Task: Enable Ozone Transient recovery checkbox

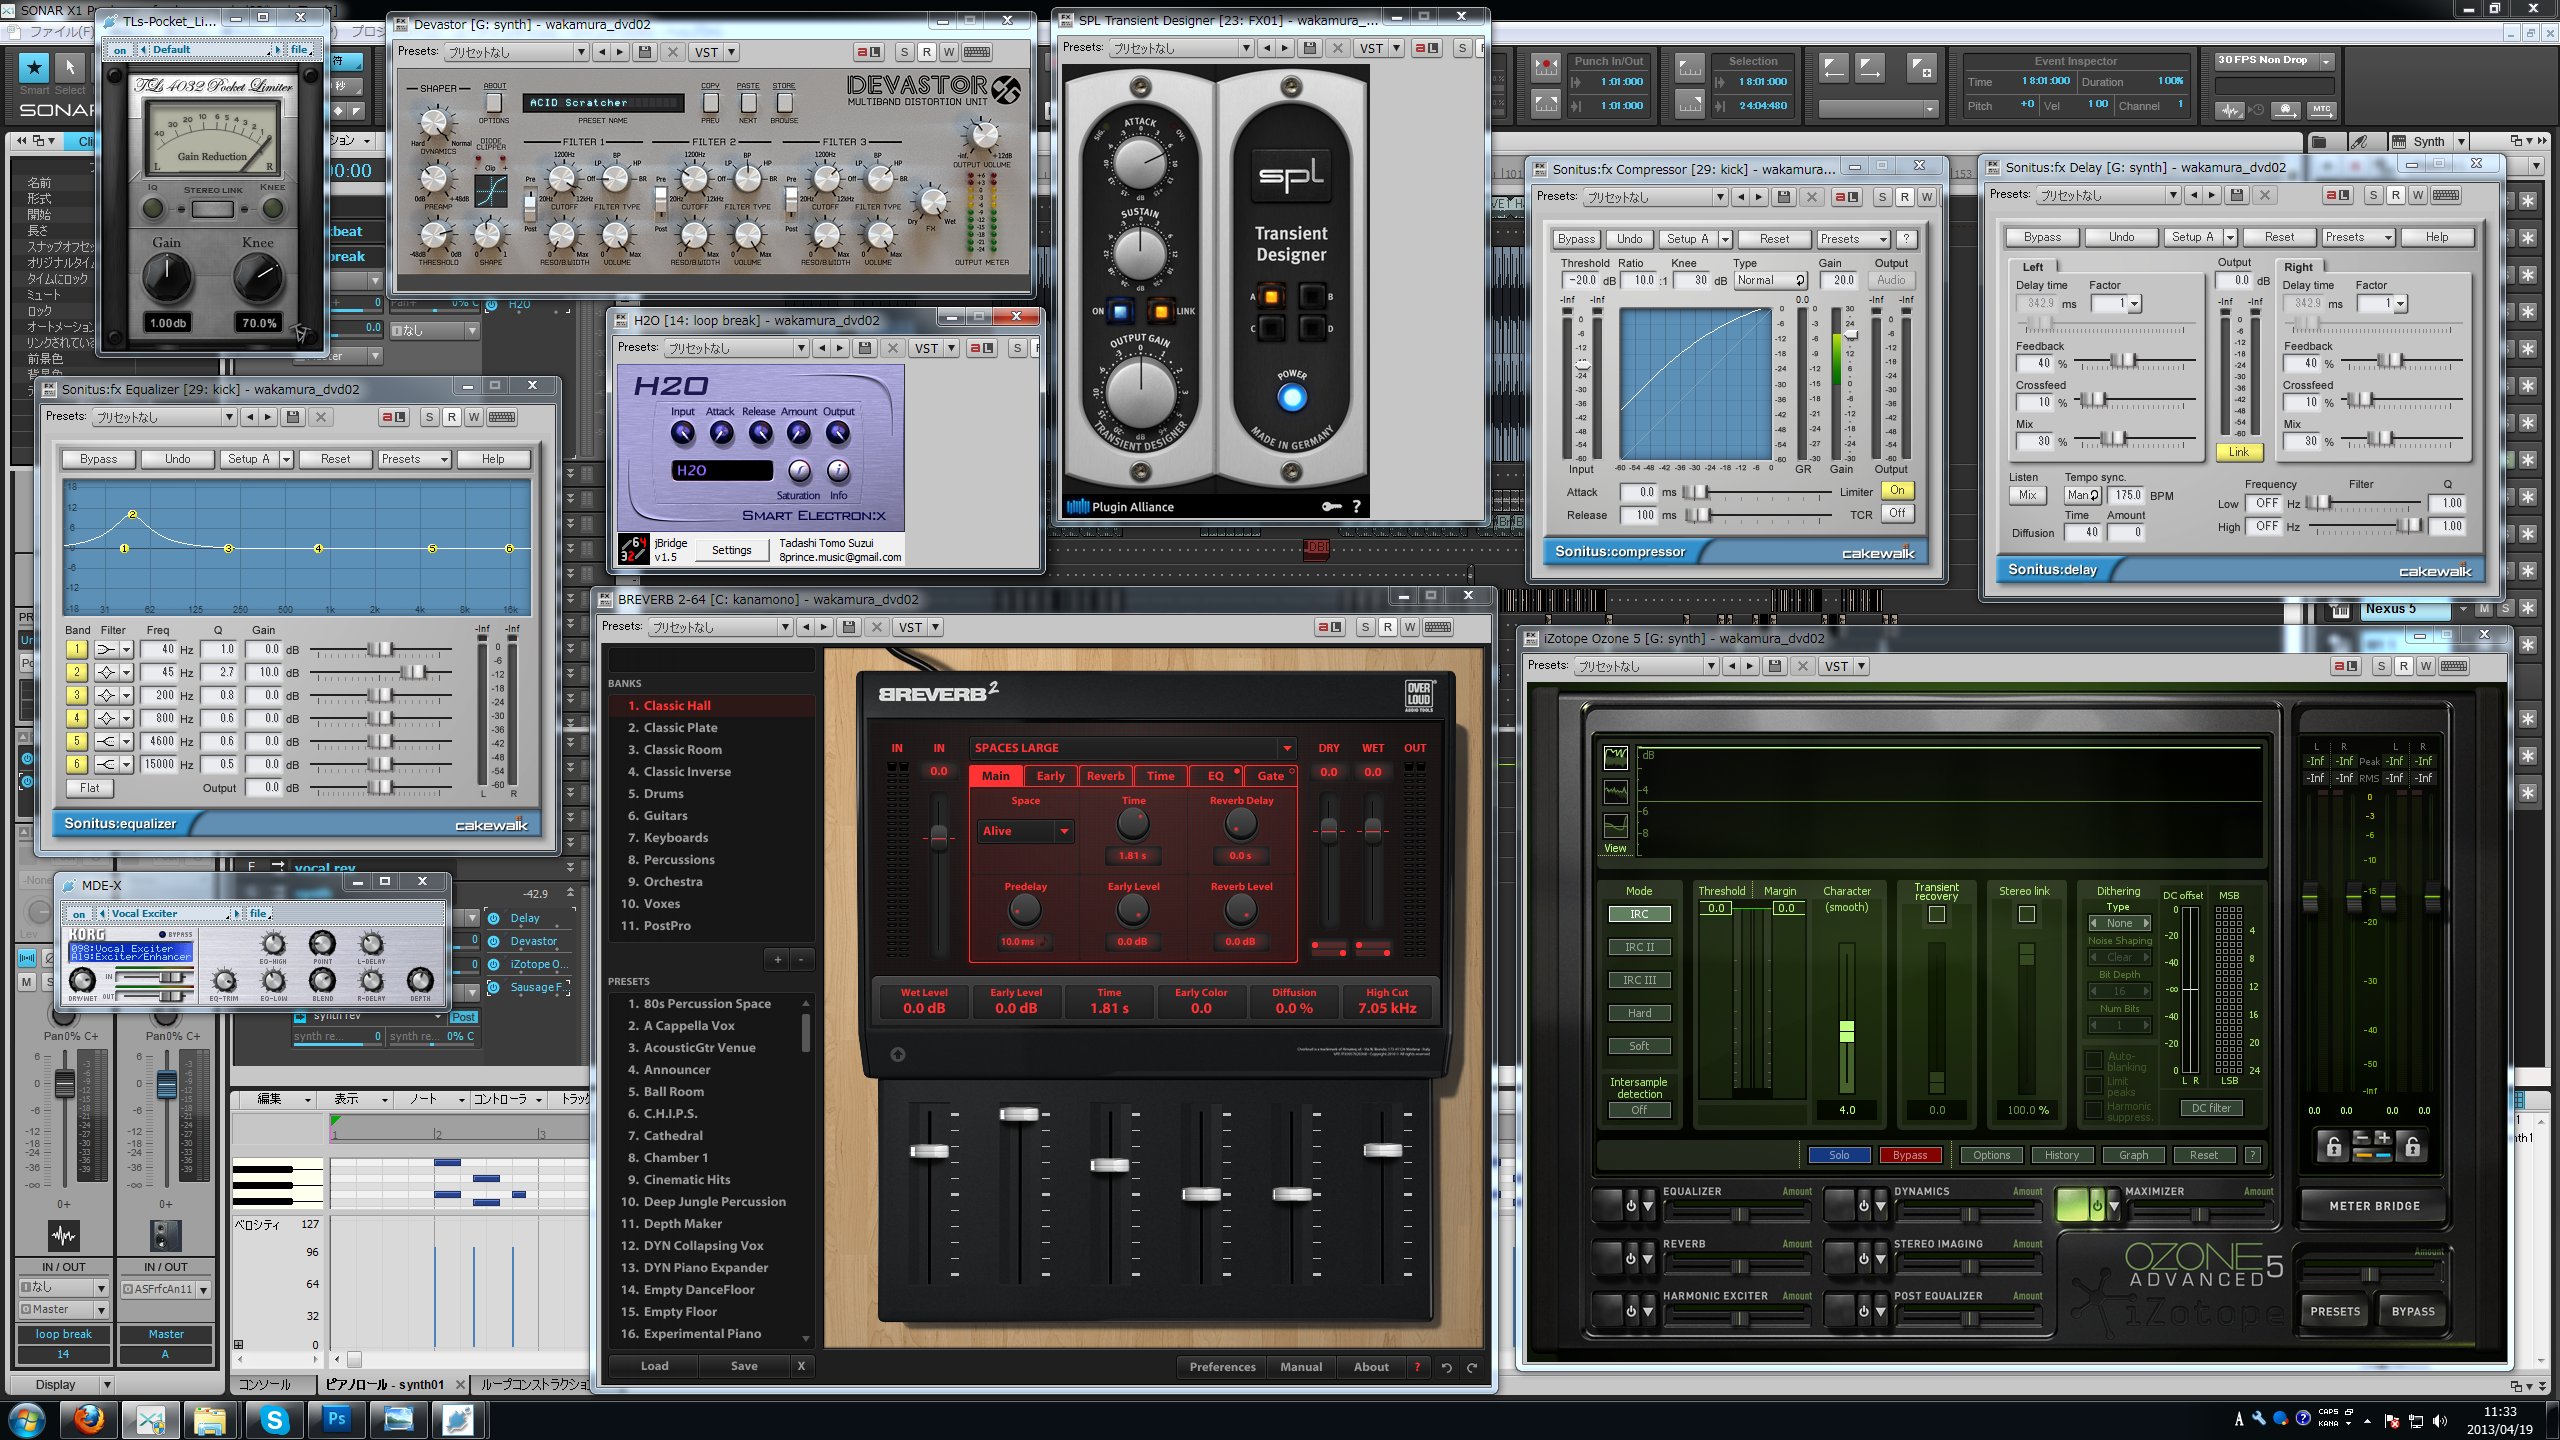Action: [x=1936, y=914]
